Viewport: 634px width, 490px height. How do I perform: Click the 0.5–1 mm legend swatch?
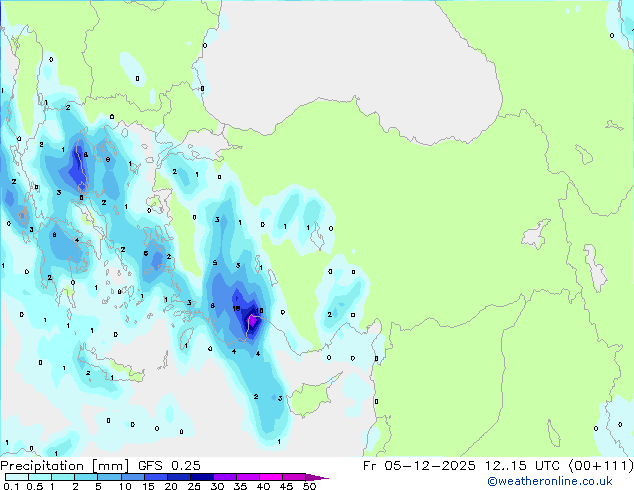[40, 477]
